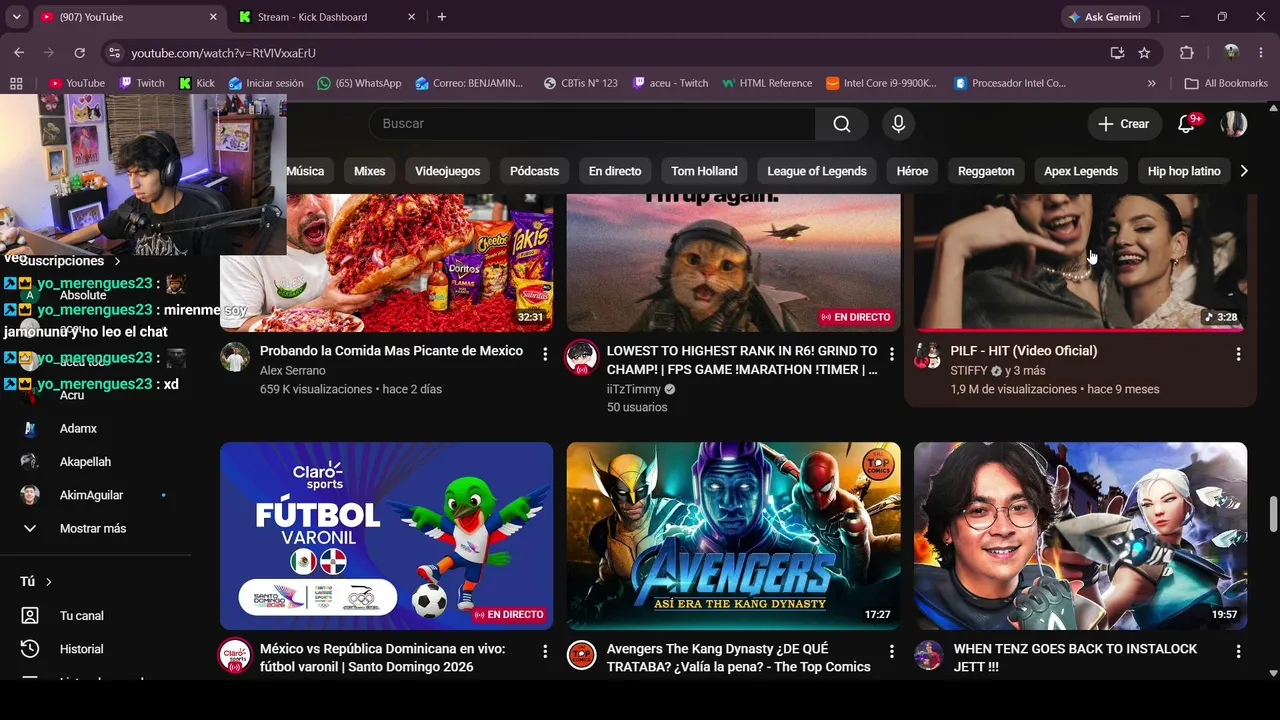Open the Chrome three-dot menu

1261,53
